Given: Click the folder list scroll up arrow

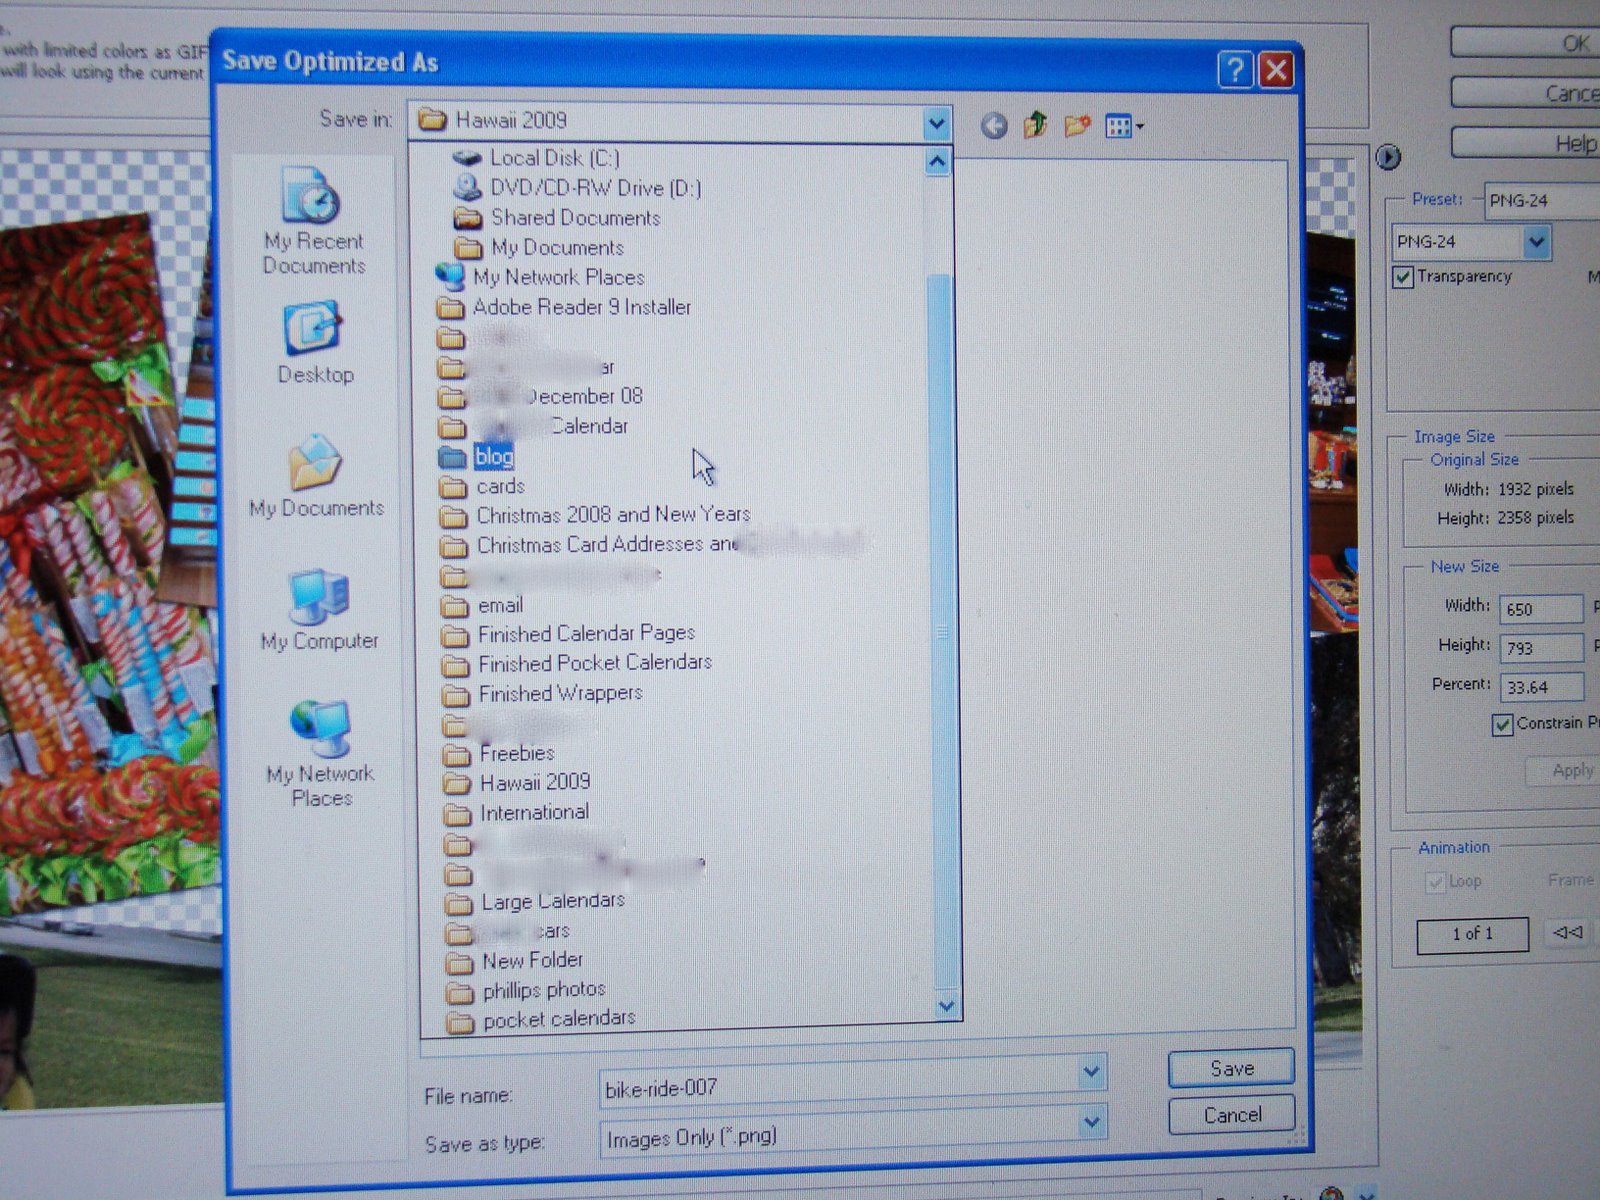Looking at the screenshot, I should point(937,160).
